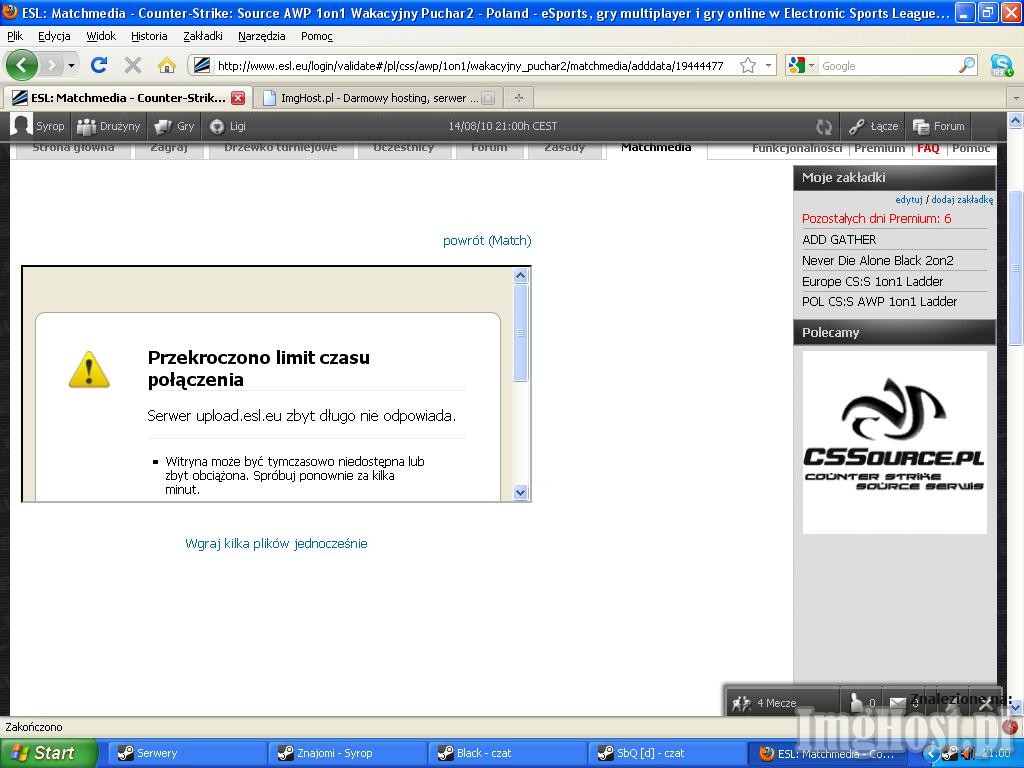Reload the page with the refresh icon
Viewport: 1024px width, 768px height.
[99, 65]
